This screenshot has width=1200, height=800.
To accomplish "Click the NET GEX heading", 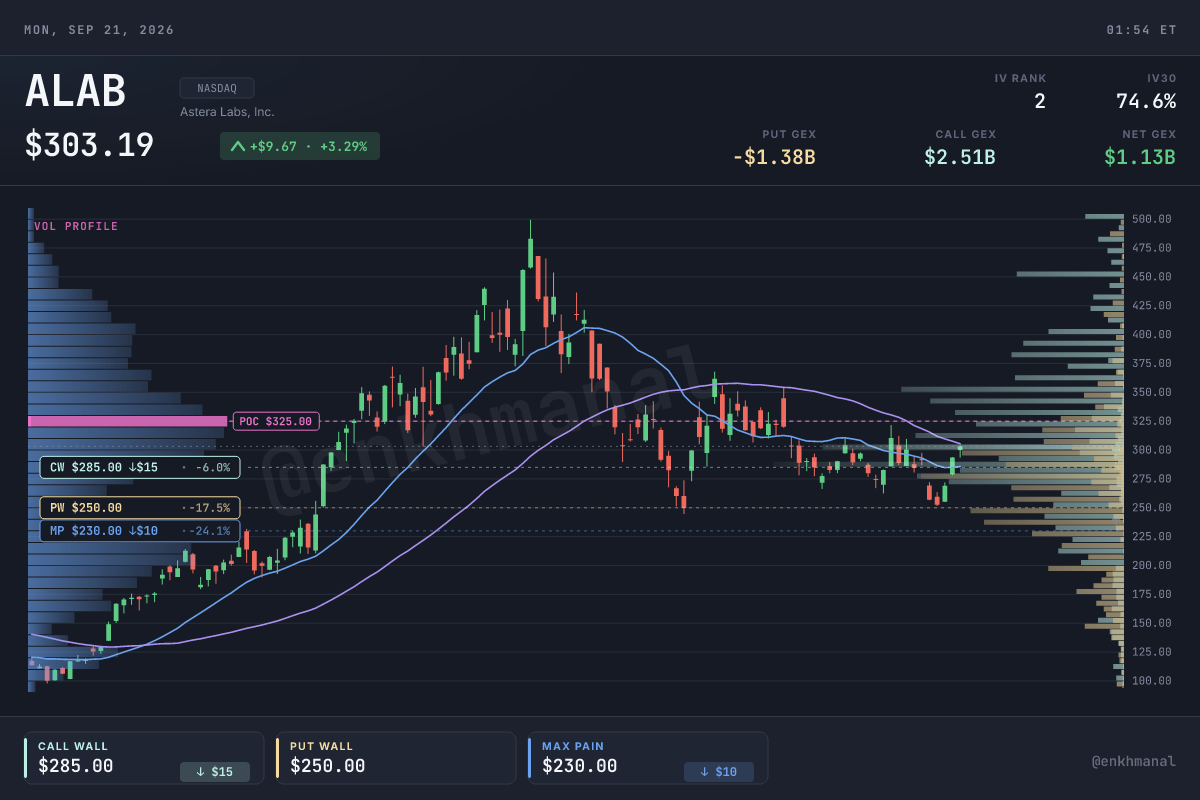I will click(x=1149, y=134).
